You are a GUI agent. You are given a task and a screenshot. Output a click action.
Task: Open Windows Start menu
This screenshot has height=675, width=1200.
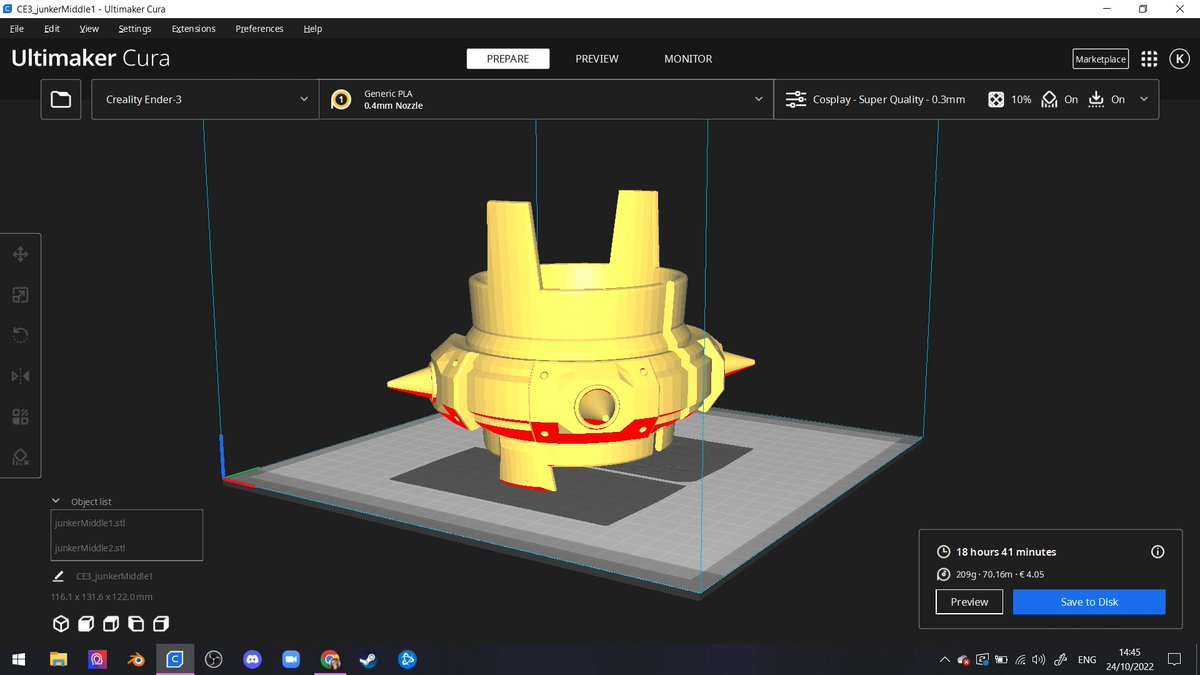click(x=19, y=660)
